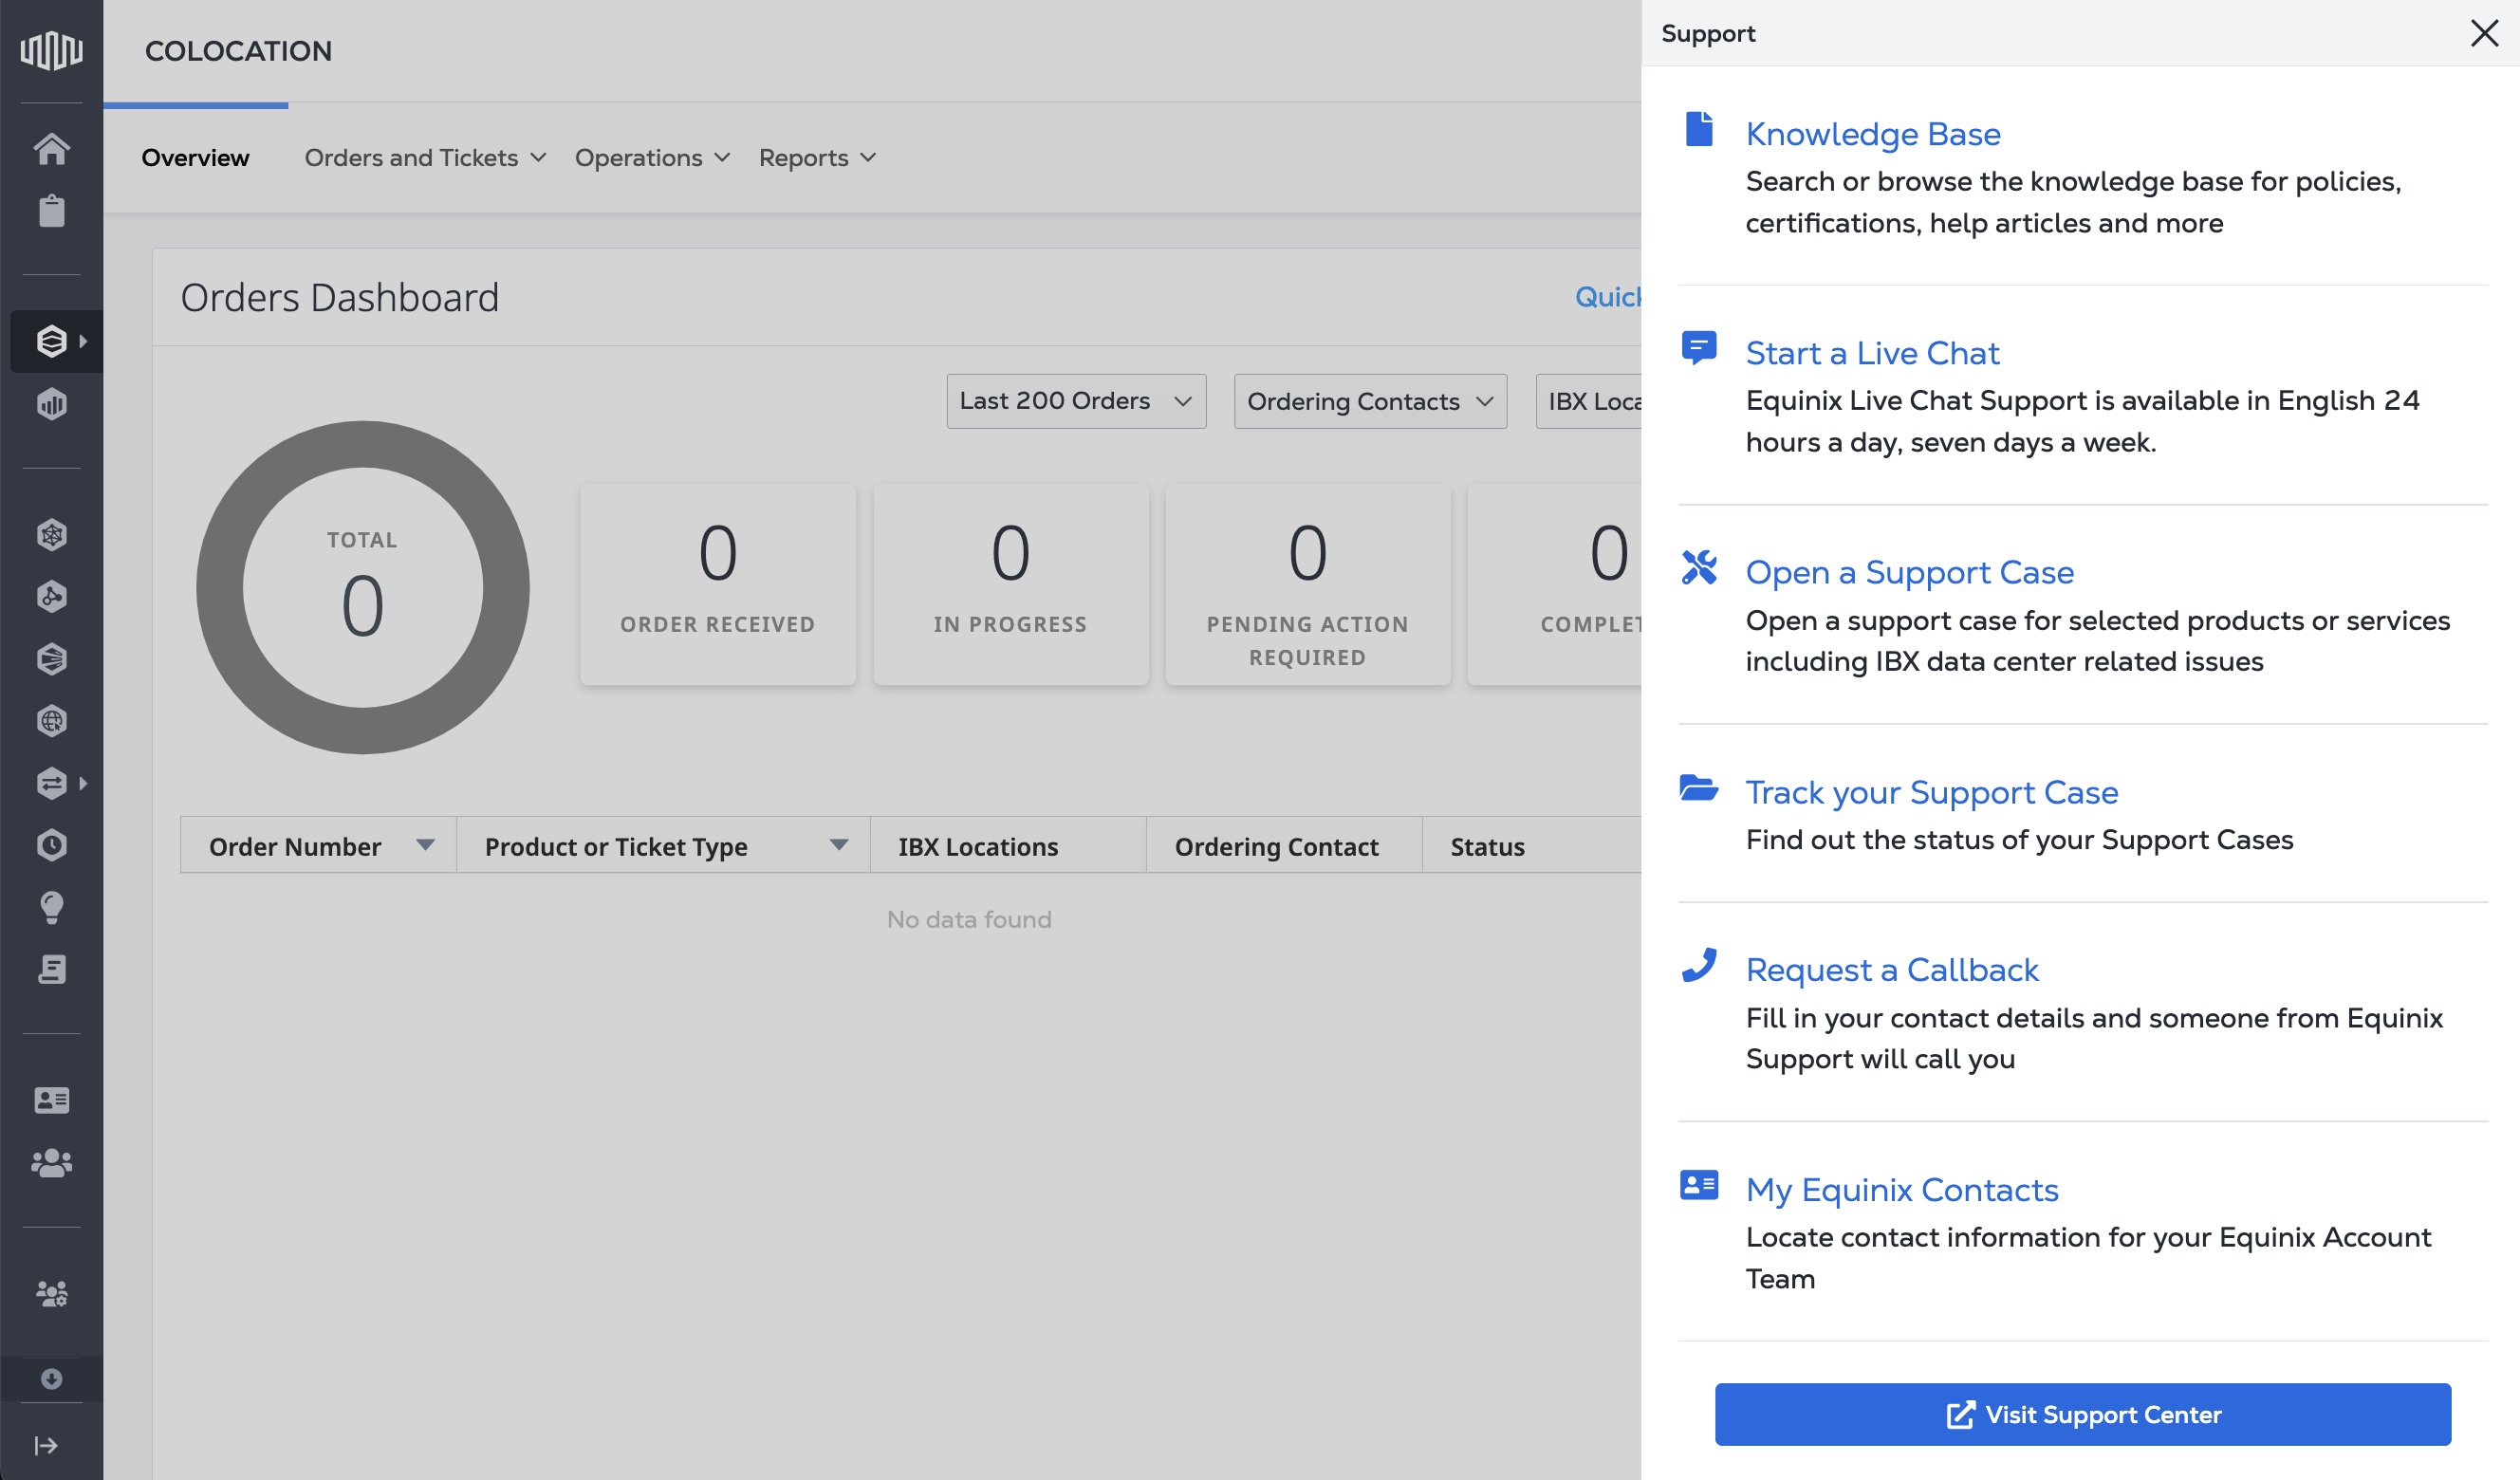
Task: Open the lightbulb sidebar icon
Action: point(51,907)
